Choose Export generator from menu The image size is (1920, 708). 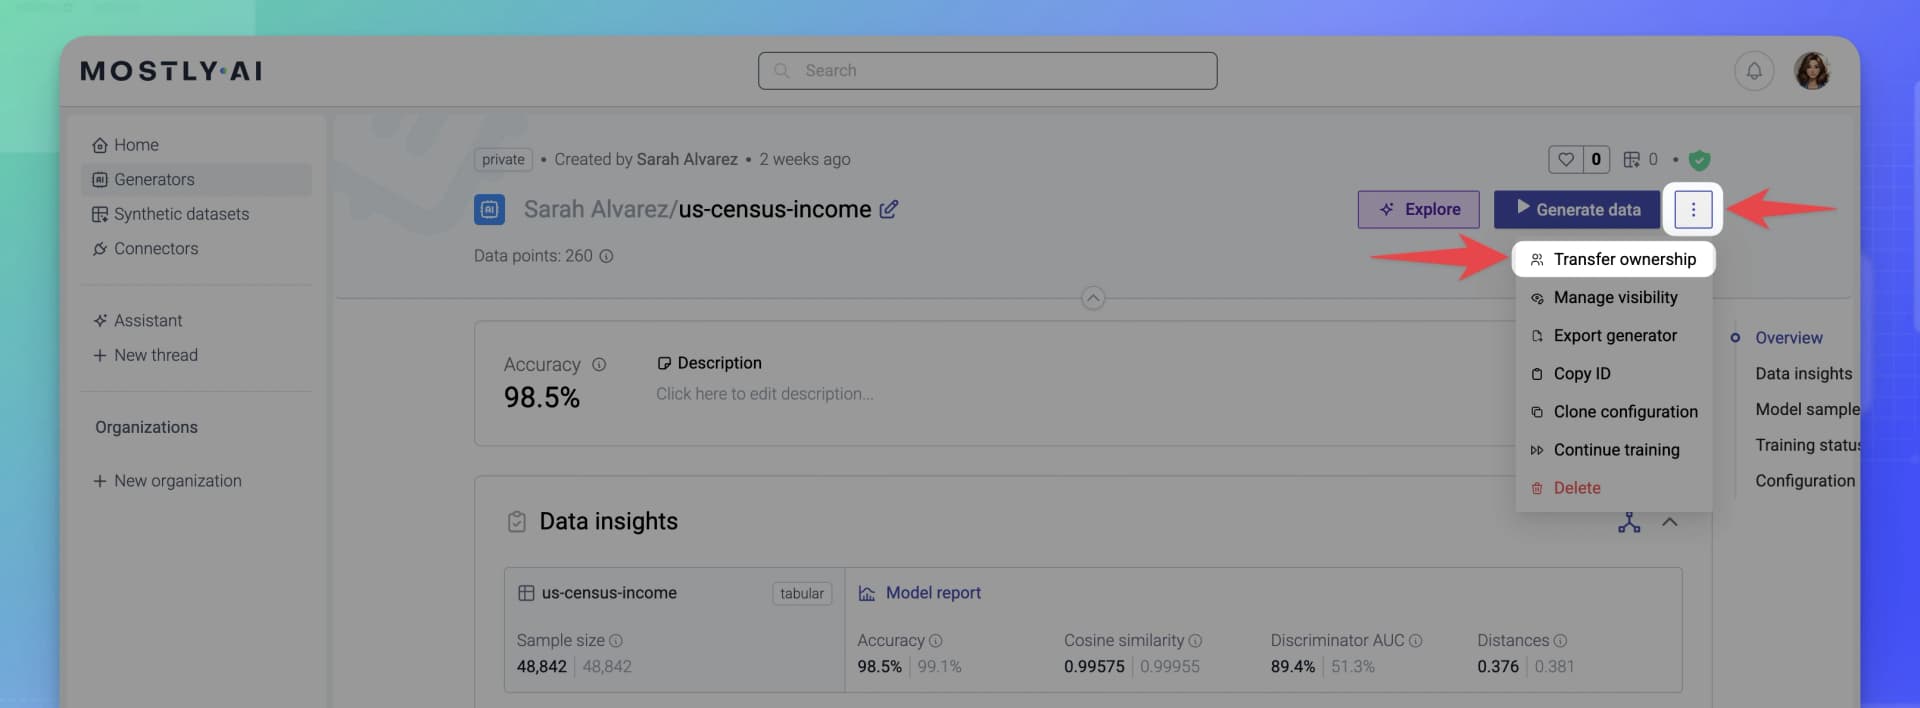[x=1613, y=336]
